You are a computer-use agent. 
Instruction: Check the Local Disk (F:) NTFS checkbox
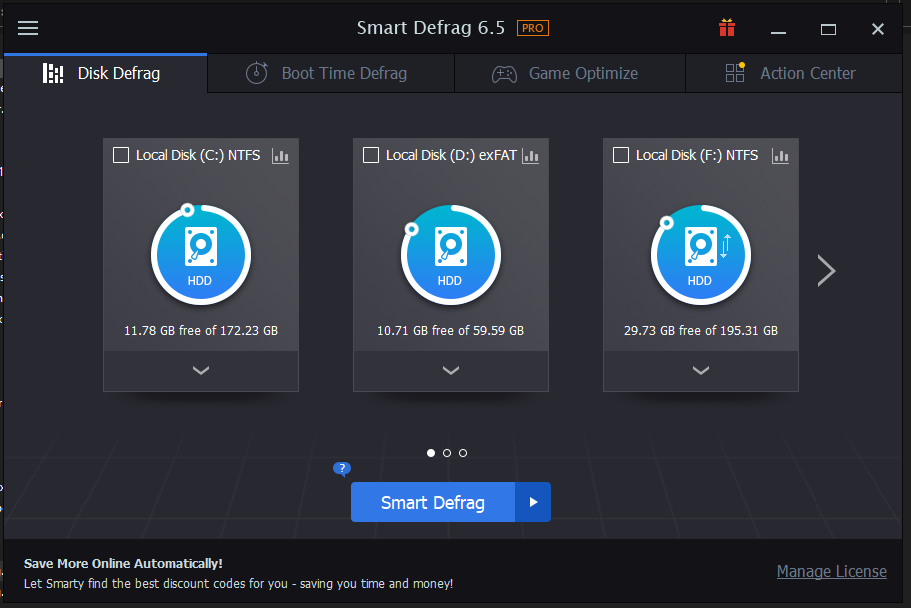coord(621,155)
